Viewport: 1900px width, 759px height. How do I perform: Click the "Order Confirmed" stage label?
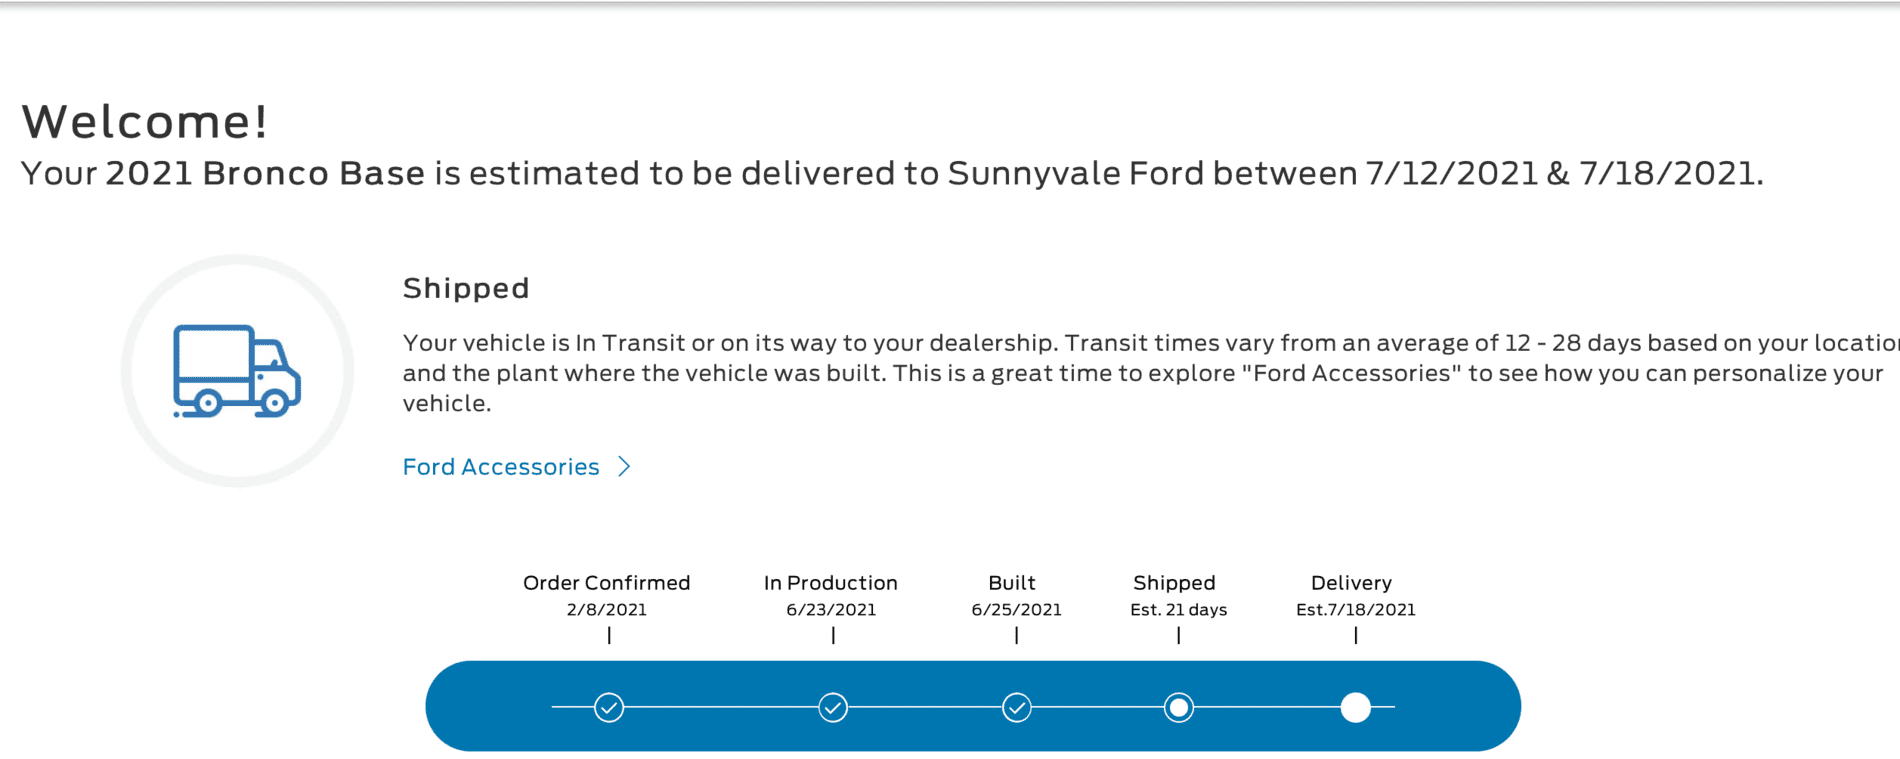point(607,583)
